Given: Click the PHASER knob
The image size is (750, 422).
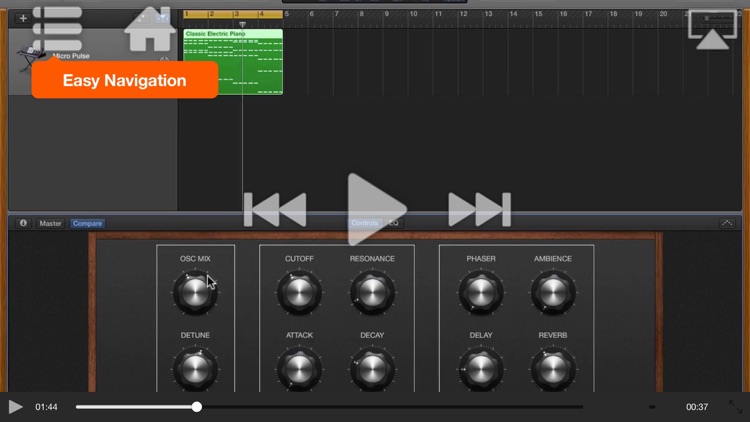Looking at the screenshot, I should (481, 292).
